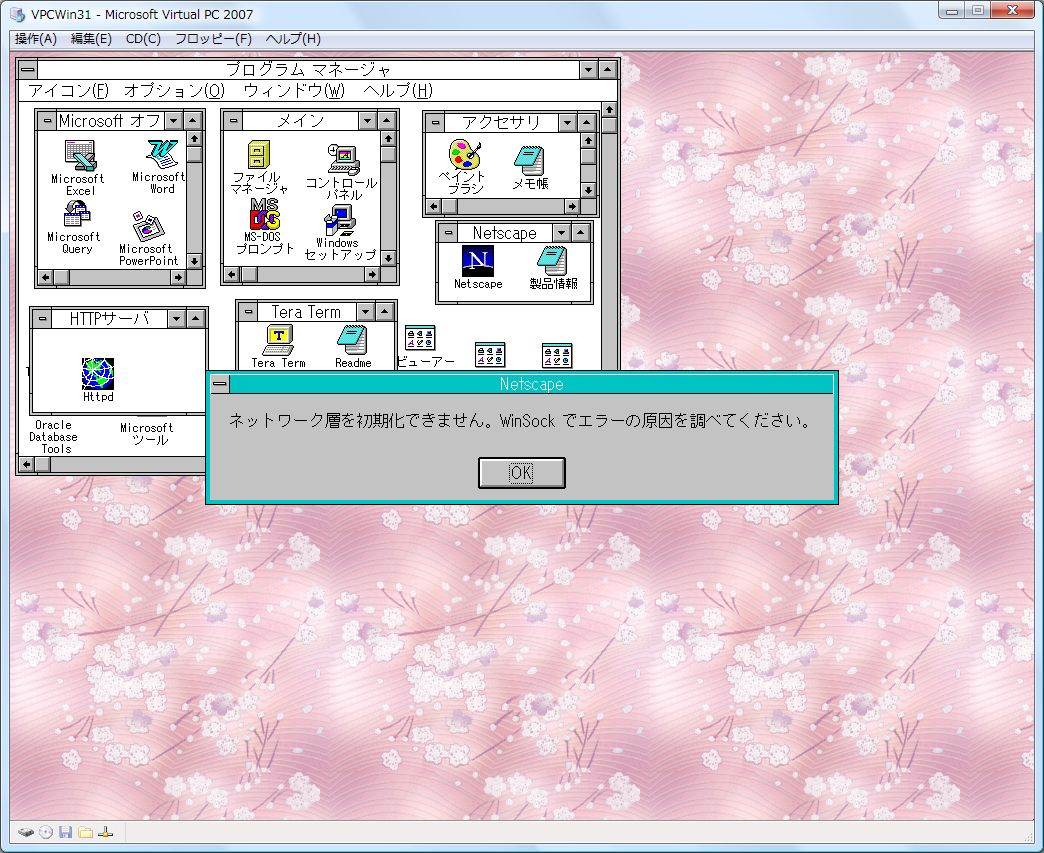This screenshot has width=1044, height=853.
Task: Select the Oracle Database Tools group label
Action: point(53,437)
